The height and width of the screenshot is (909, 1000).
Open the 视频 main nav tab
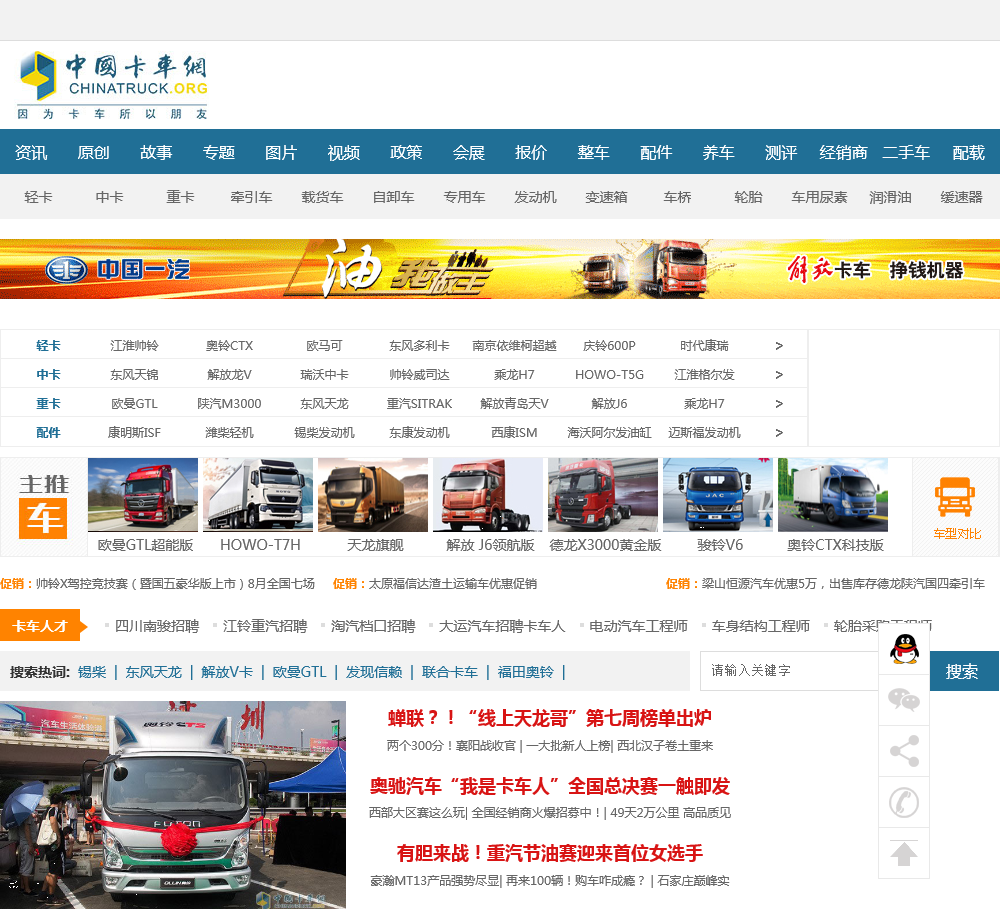344,152
